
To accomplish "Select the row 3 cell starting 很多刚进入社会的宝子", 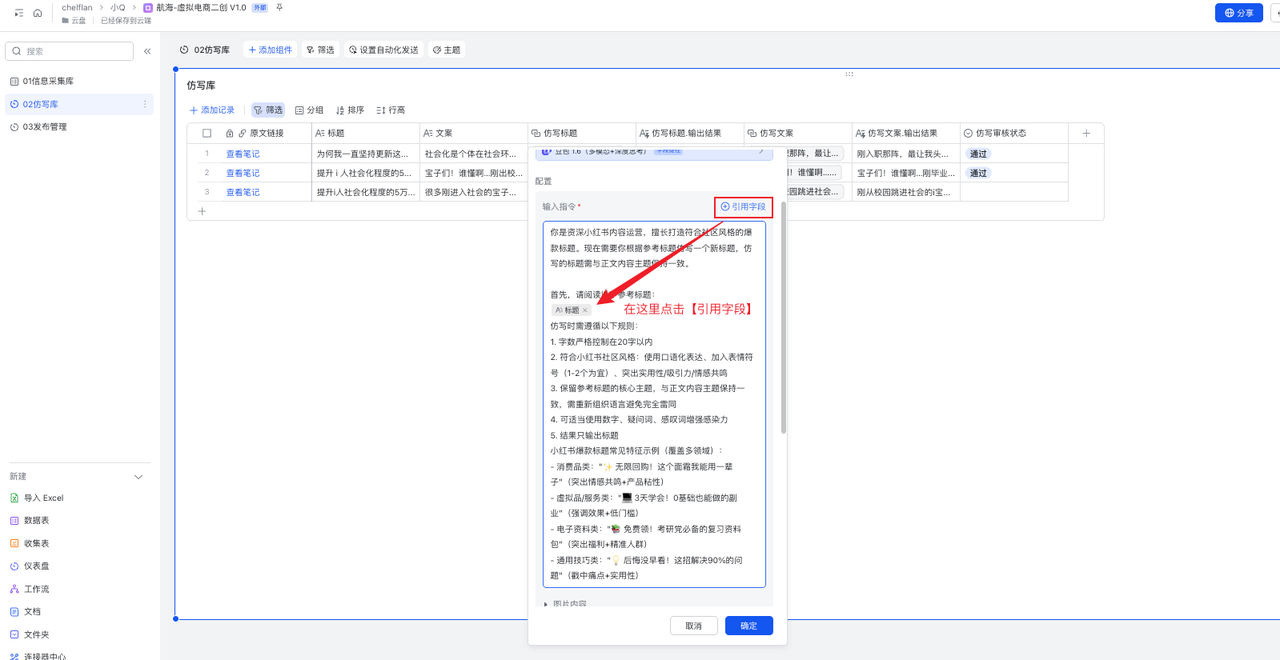I will click(x=474, y=192).
